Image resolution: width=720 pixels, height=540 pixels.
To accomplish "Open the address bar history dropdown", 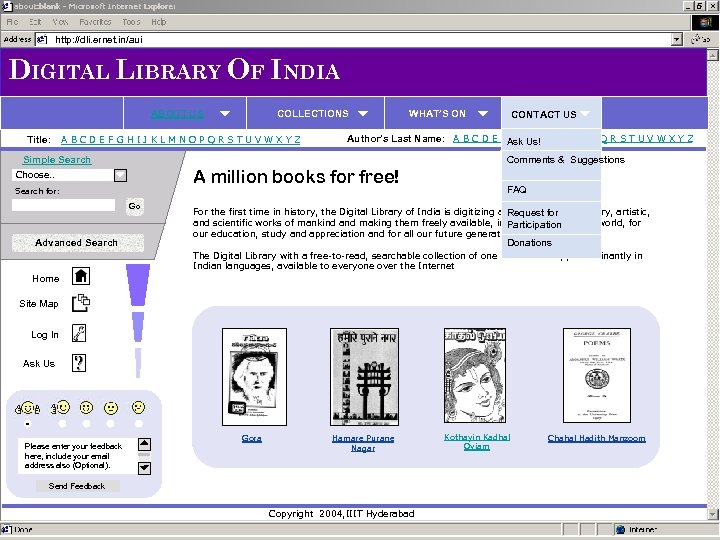I will (676, 39).
